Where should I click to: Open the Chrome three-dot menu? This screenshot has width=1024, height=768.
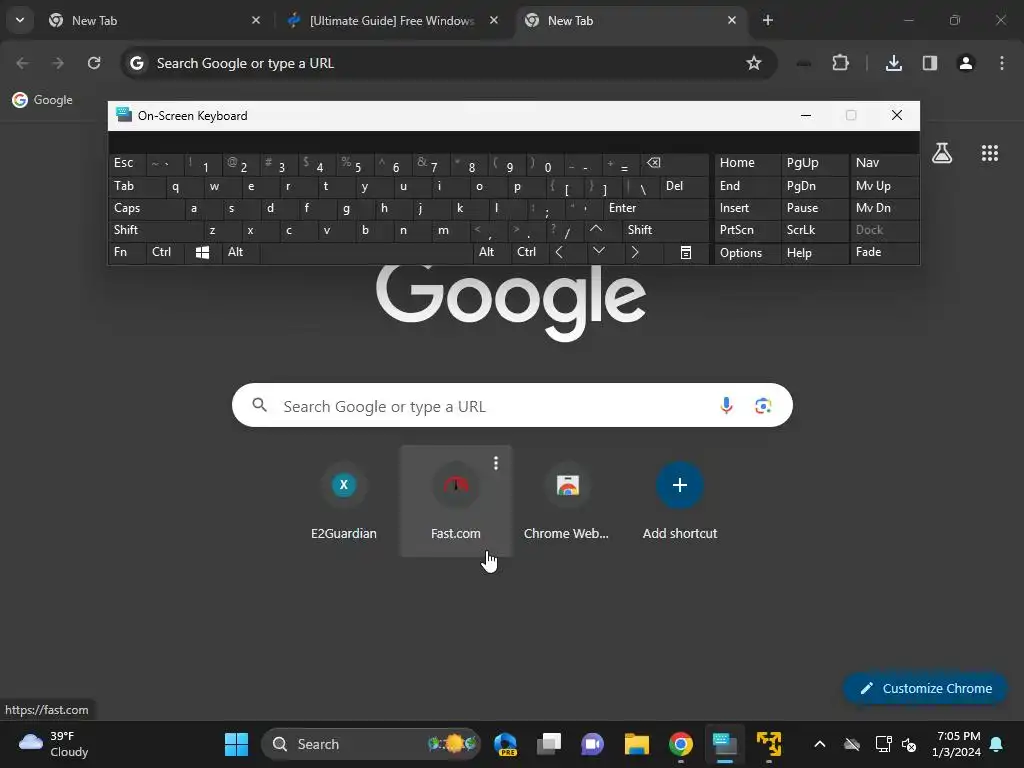[x=1001, y=63]
